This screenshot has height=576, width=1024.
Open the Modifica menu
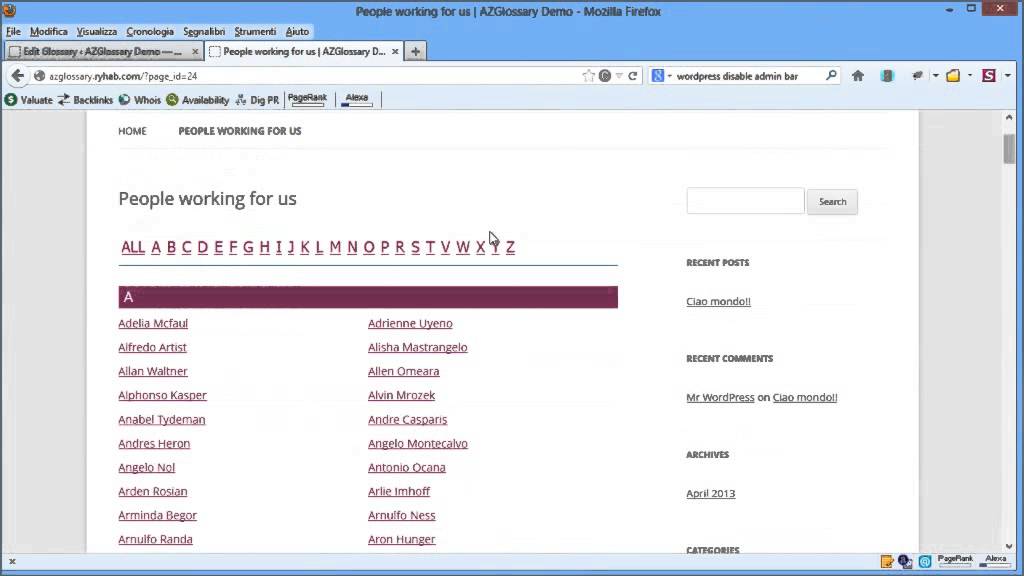pyautogui.click(x=48, y=31)
